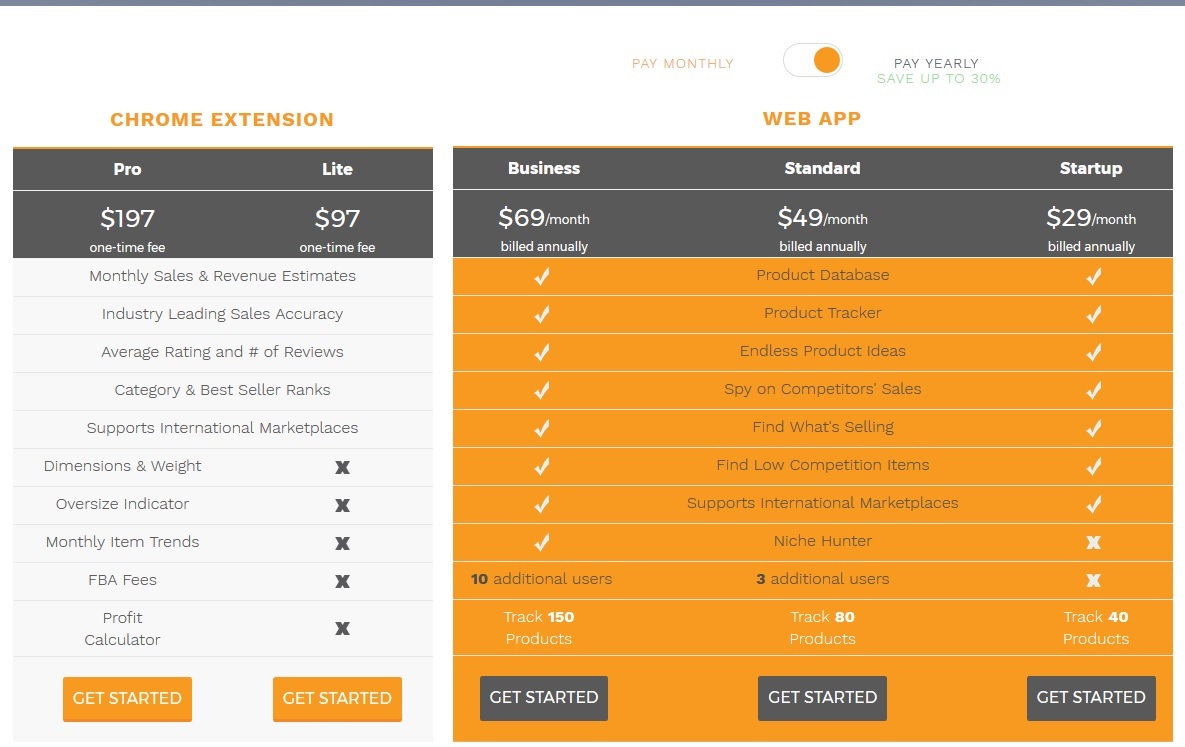Hit Get Started for the Startup plan
The image size is (1185, 747).
[x=1091, y=698]
